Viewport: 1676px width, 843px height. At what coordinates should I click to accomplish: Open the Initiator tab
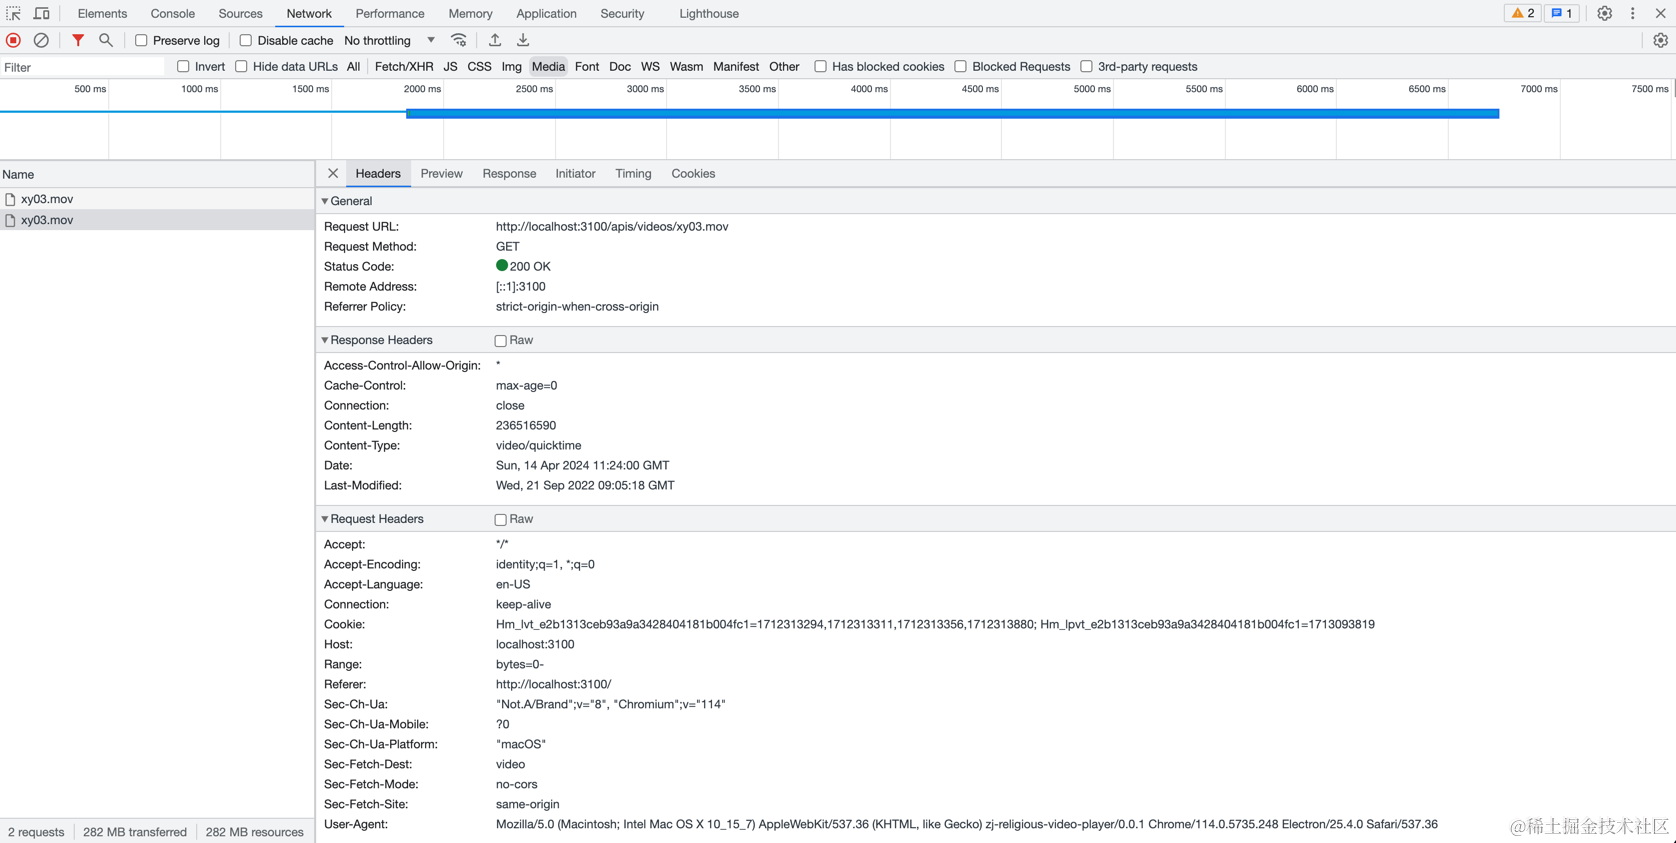(x=575, y=173)
